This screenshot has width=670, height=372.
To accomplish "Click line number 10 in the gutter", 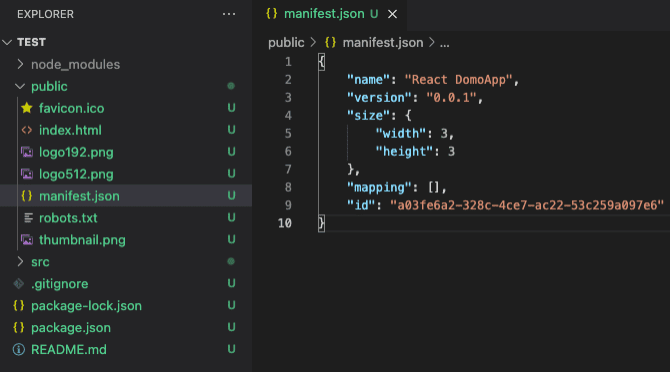I will pos(285,223).
